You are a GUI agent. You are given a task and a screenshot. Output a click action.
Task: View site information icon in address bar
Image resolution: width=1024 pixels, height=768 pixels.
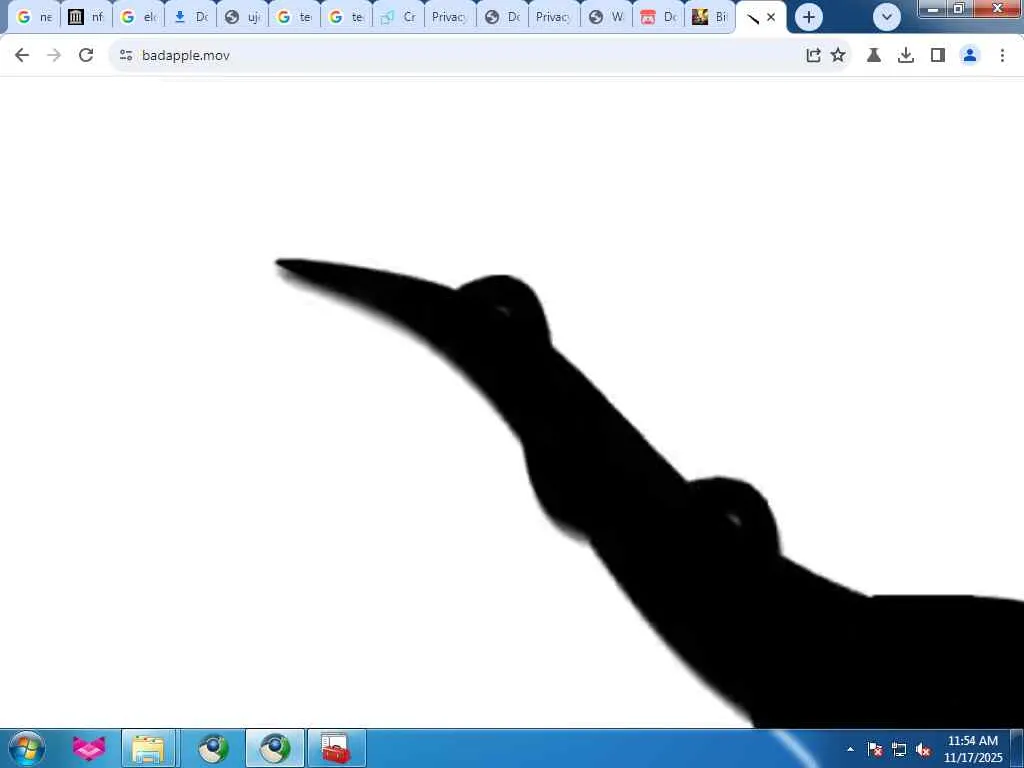(126, 56)
